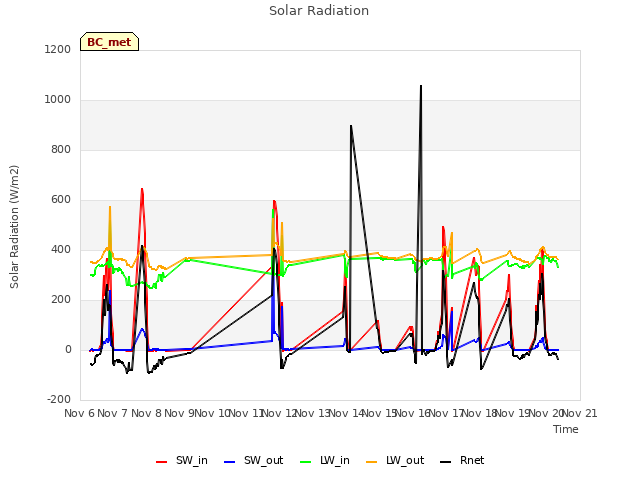Click the orange LW_out legend marker
Viewport: 640px width, 480px height.
click(372, 462)
